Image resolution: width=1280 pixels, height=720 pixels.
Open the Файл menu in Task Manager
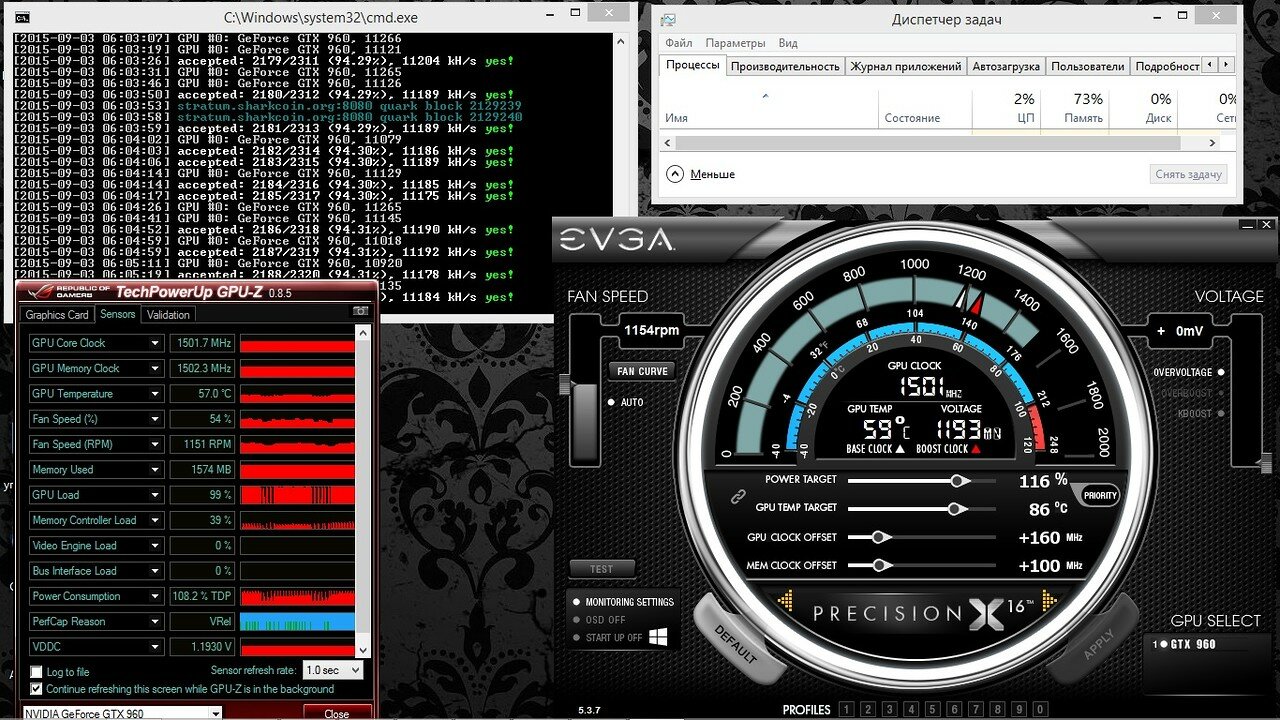(679, 43)
